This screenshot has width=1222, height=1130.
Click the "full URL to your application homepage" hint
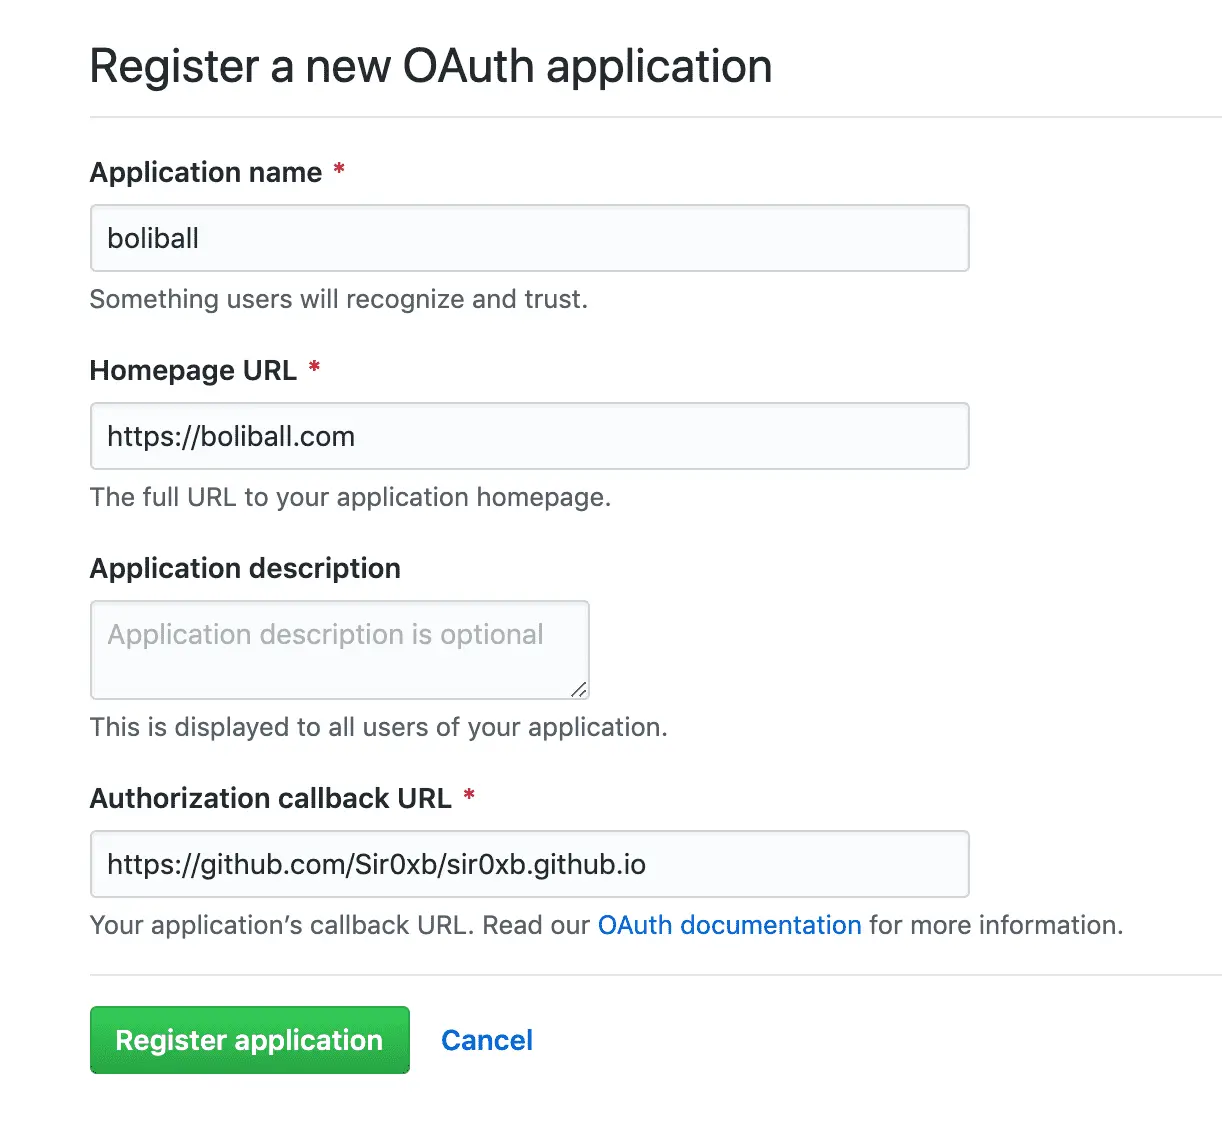(x=350, y=497)
